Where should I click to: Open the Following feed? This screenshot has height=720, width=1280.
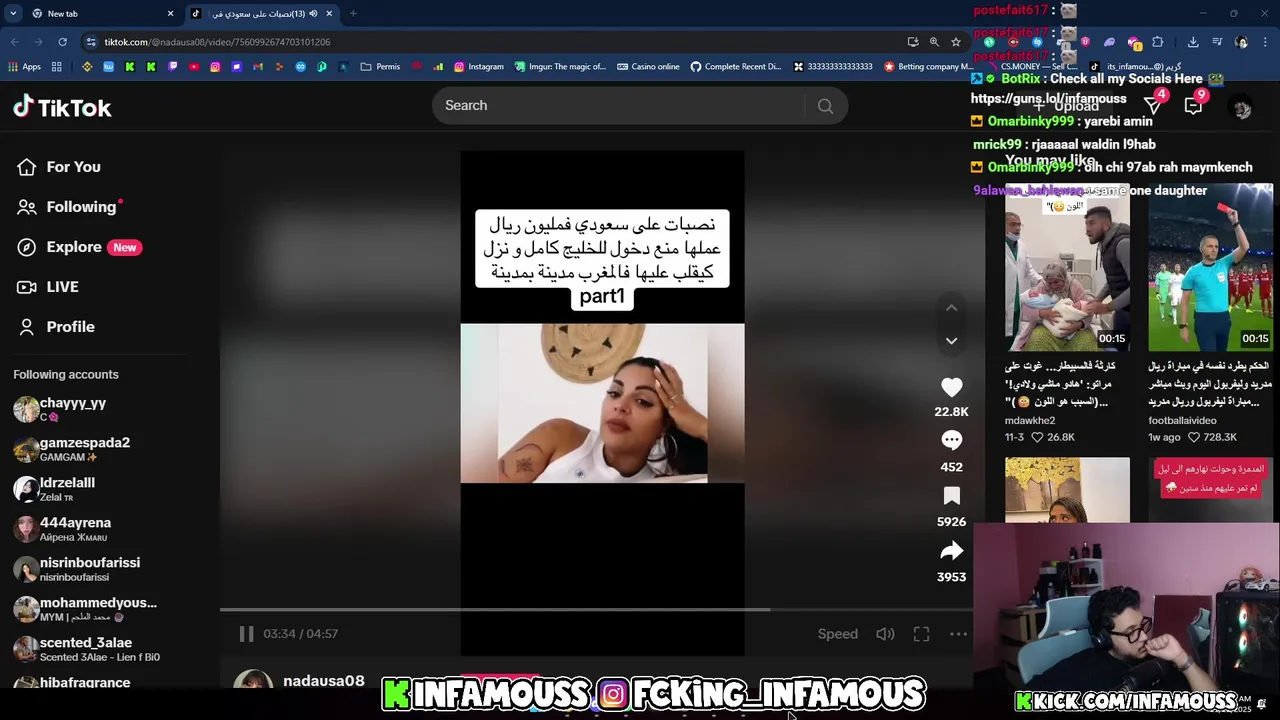pyautogui.click(x=68, y=207)
